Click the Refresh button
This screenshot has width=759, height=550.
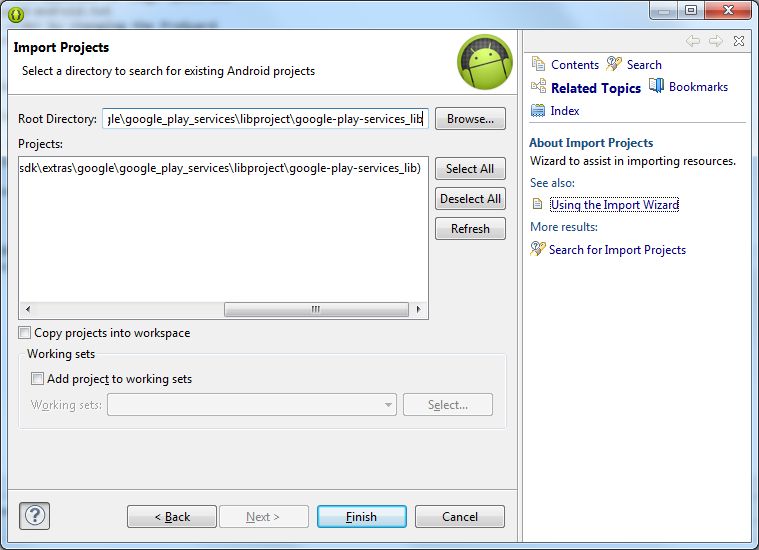(x=470, y=229)
